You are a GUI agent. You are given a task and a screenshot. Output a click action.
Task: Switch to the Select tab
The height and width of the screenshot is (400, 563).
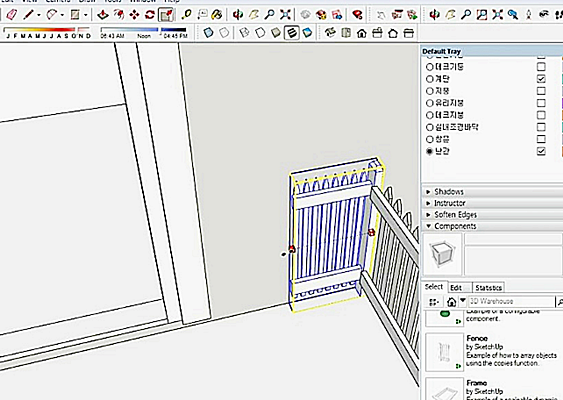(x=434, y=287)
